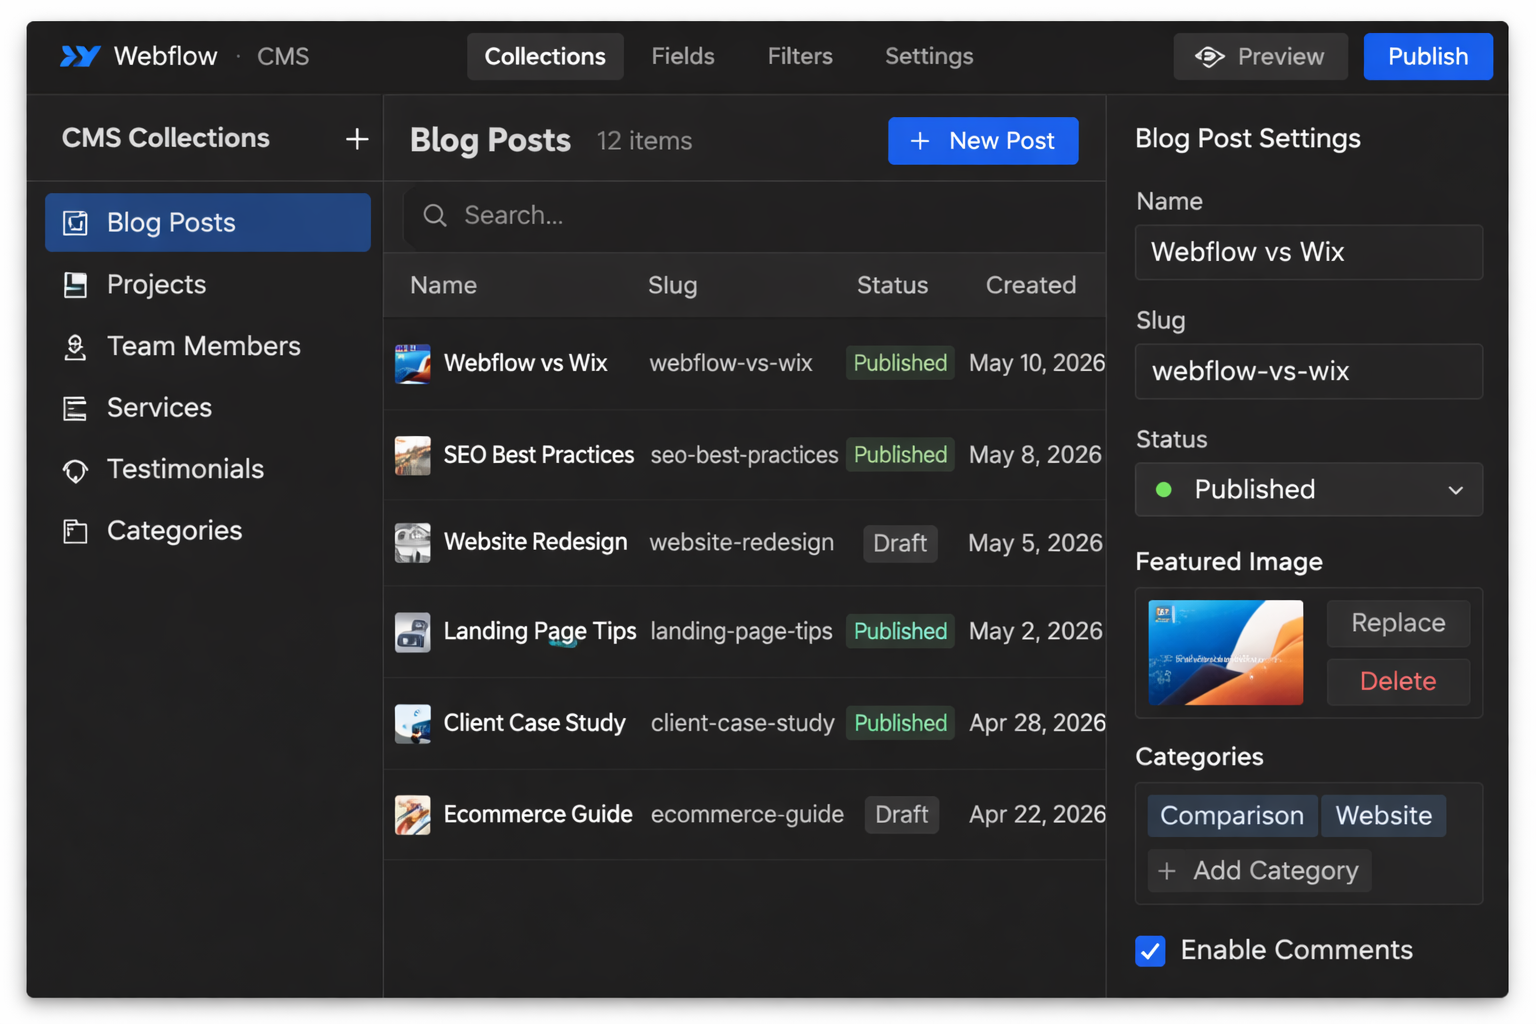Open the Filters tab
This screenshot has width=1536, height=1024.
click(x=800, y=56)
